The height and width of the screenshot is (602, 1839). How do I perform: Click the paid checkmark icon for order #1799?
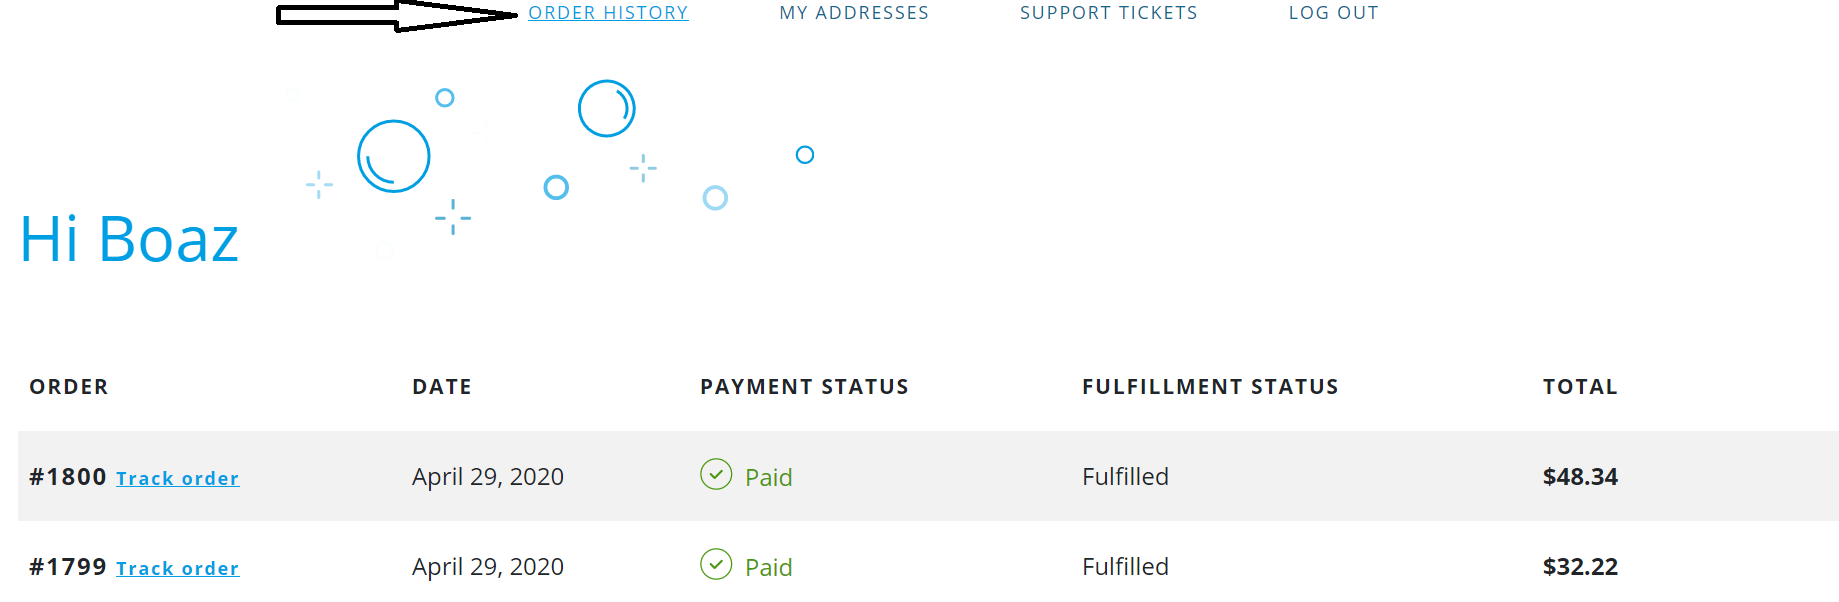716,564
